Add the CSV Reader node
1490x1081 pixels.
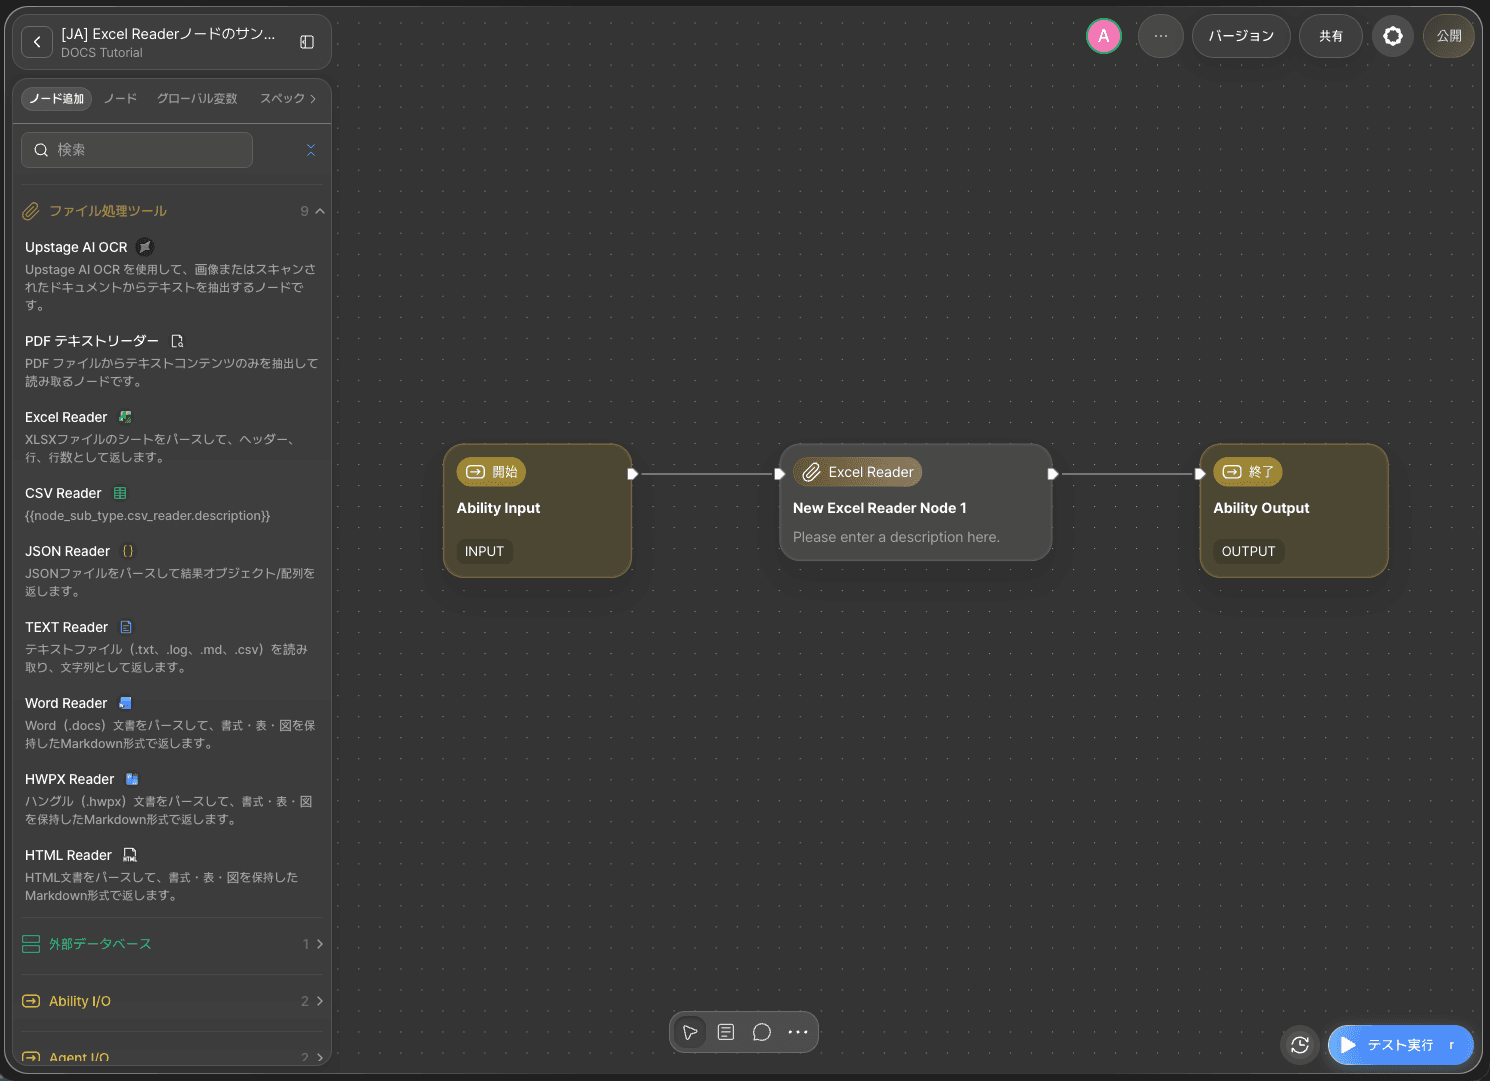click(x=172, y=504)
